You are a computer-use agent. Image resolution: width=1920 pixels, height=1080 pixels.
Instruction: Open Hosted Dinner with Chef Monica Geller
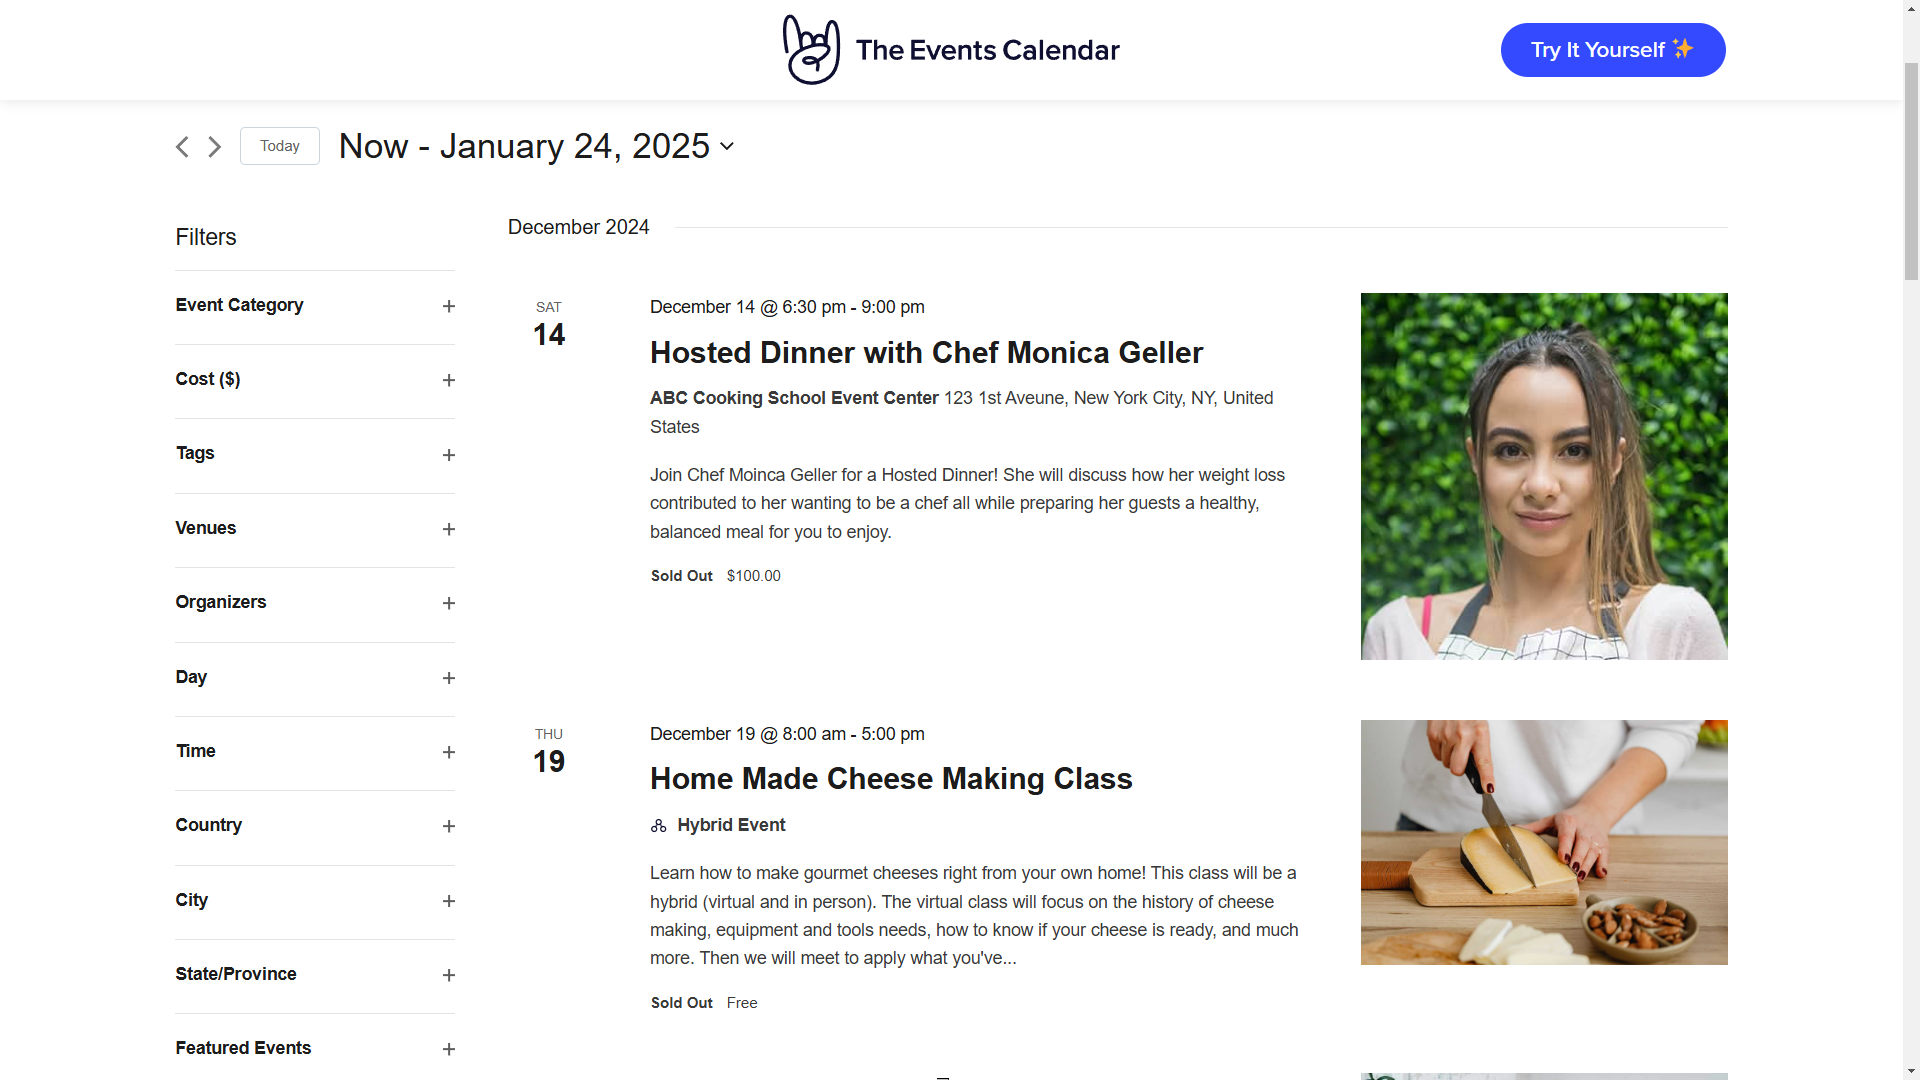926,353
